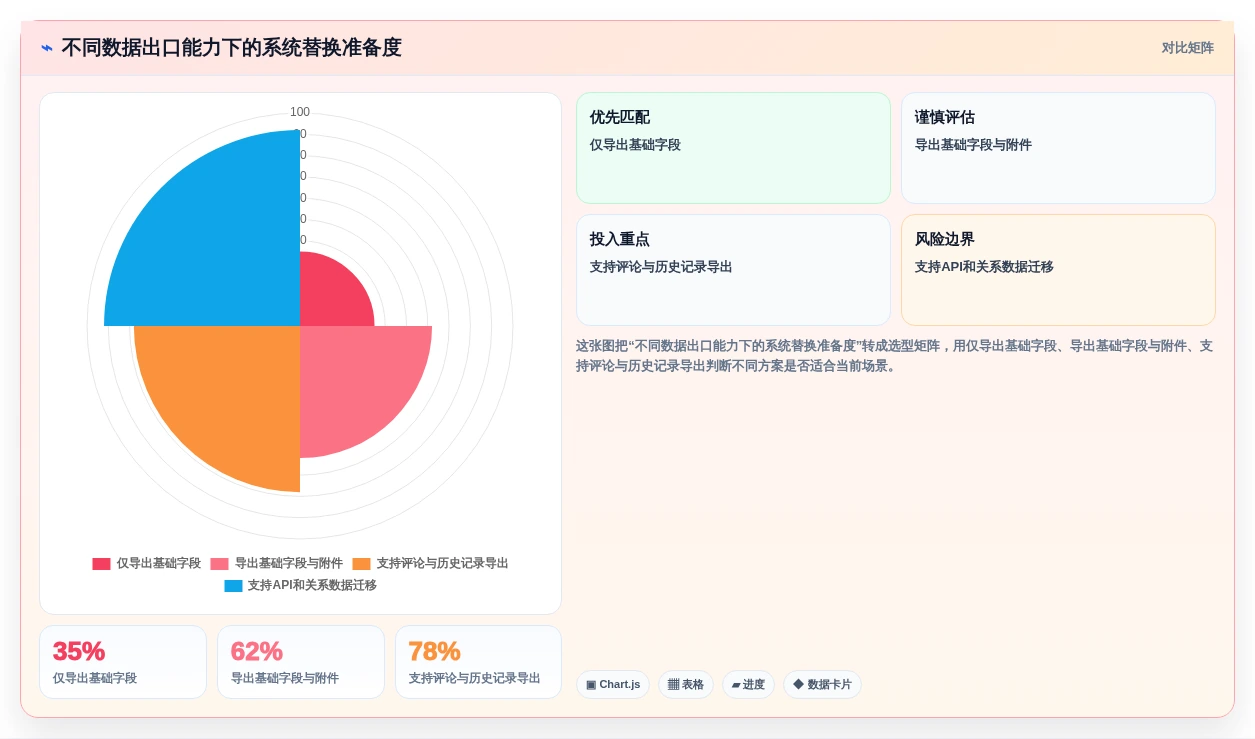
Task: Open the 谨慎评估 matrix card
Action: coord(1058,148)
